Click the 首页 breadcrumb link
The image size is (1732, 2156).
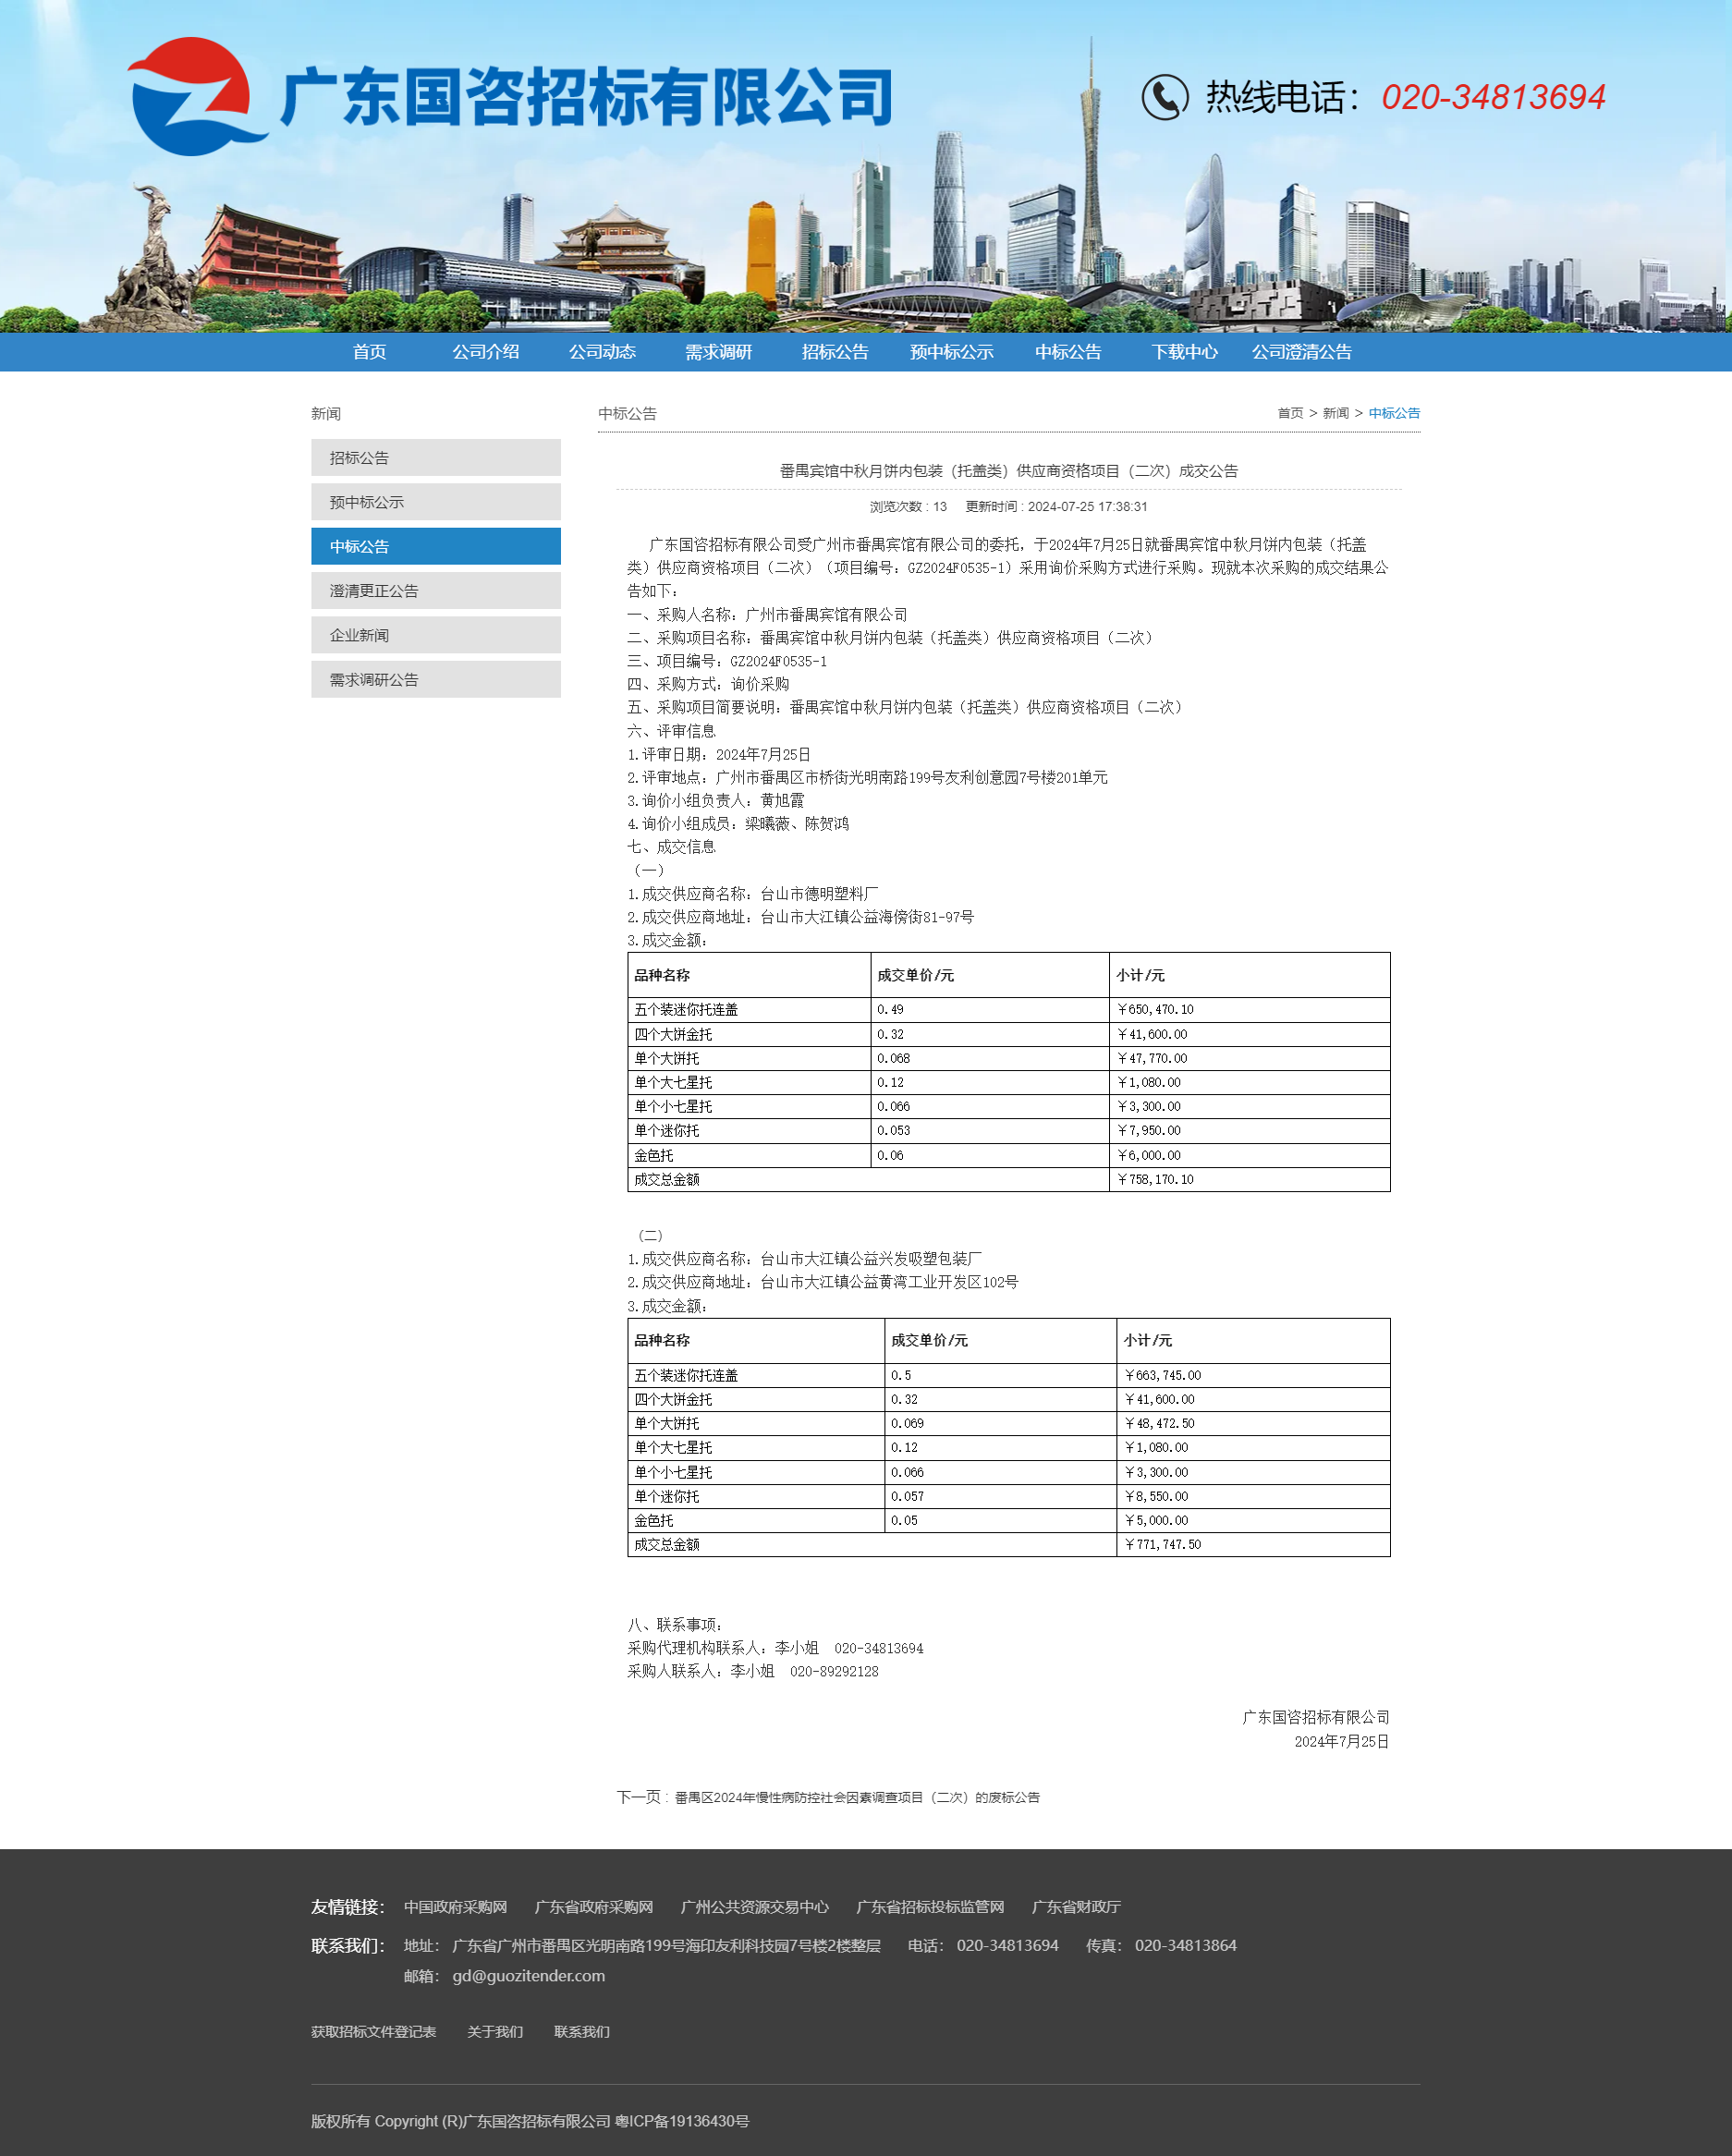(x=1290, y=413)
